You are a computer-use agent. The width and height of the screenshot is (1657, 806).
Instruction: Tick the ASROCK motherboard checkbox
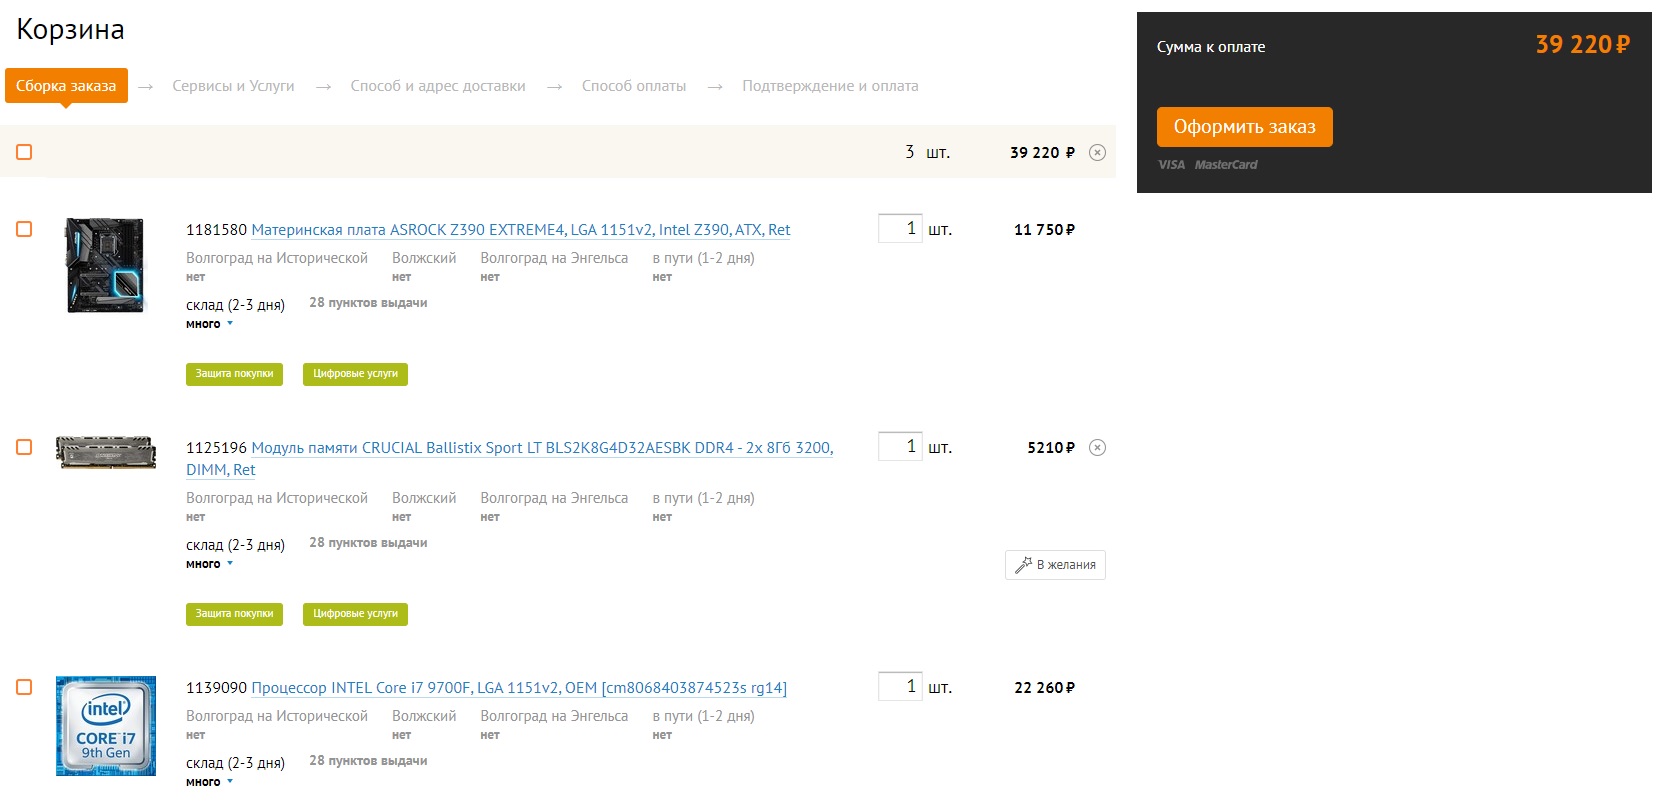(24, 229)
